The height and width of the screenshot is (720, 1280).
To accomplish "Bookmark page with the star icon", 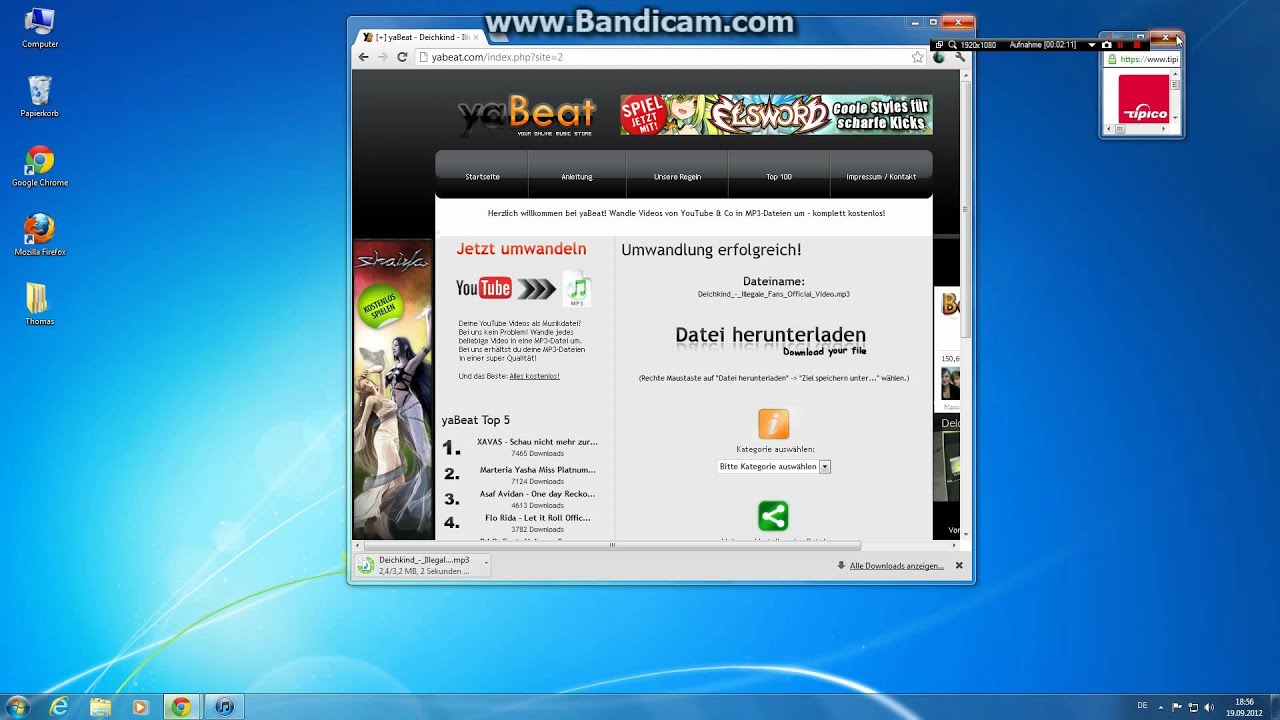I will (918, 57).
